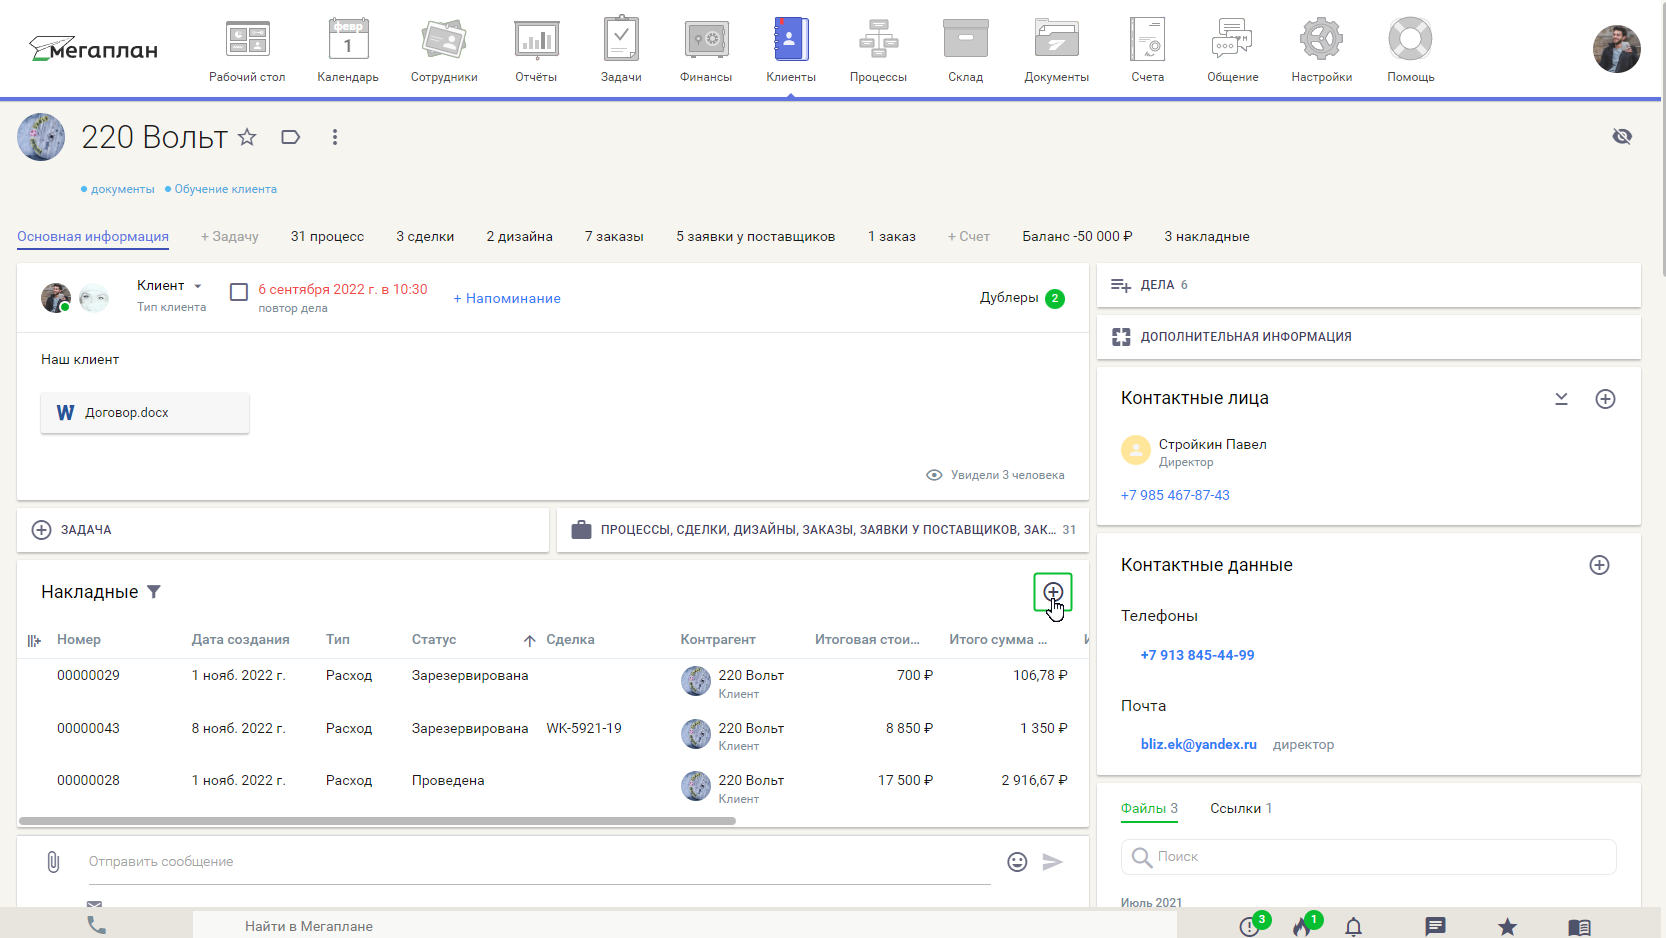Open накладная 00000029

coord(88,676)
